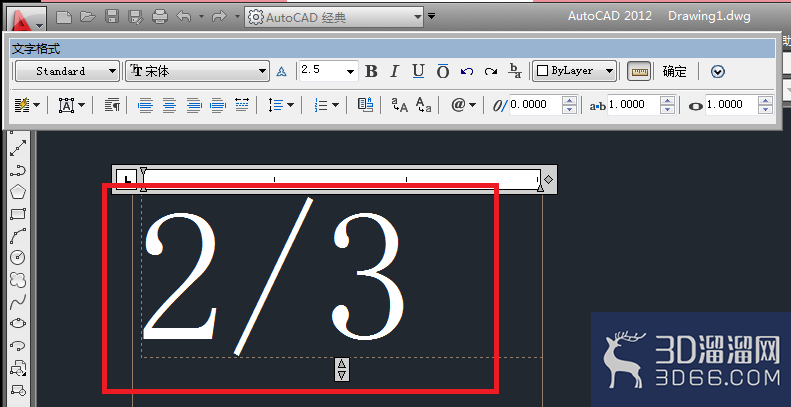Open an existing drawing file

(x=88, y=17)
